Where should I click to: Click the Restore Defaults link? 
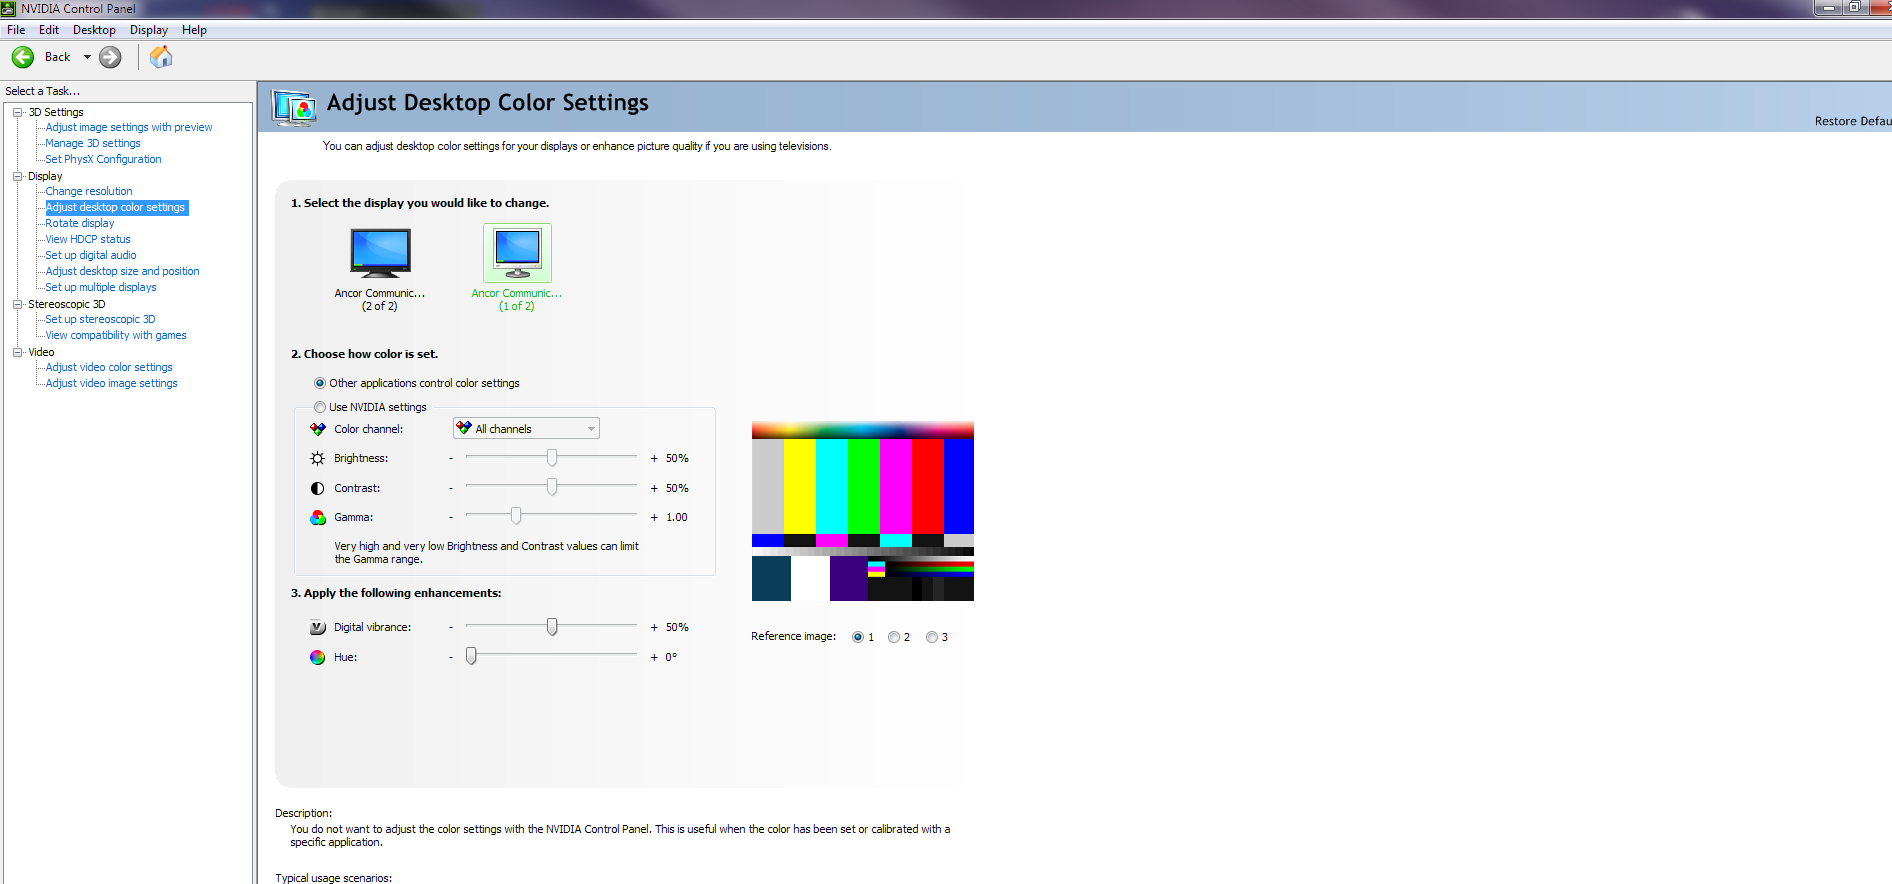1853,121
